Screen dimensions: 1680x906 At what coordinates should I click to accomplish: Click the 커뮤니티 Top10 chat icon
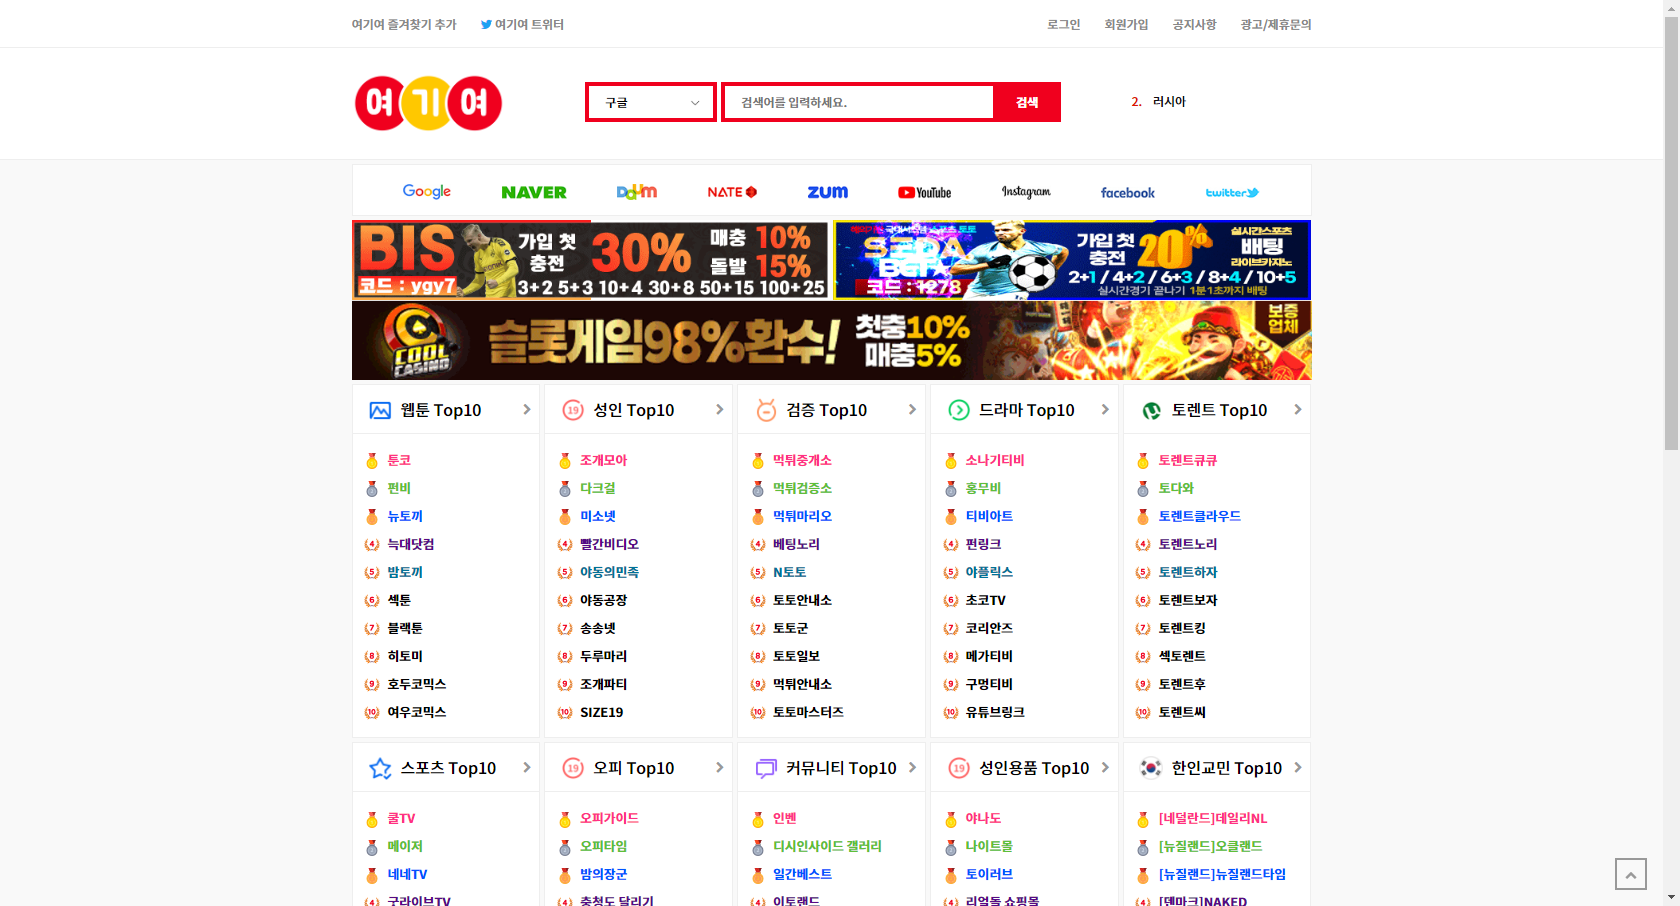tap(766, 768)
